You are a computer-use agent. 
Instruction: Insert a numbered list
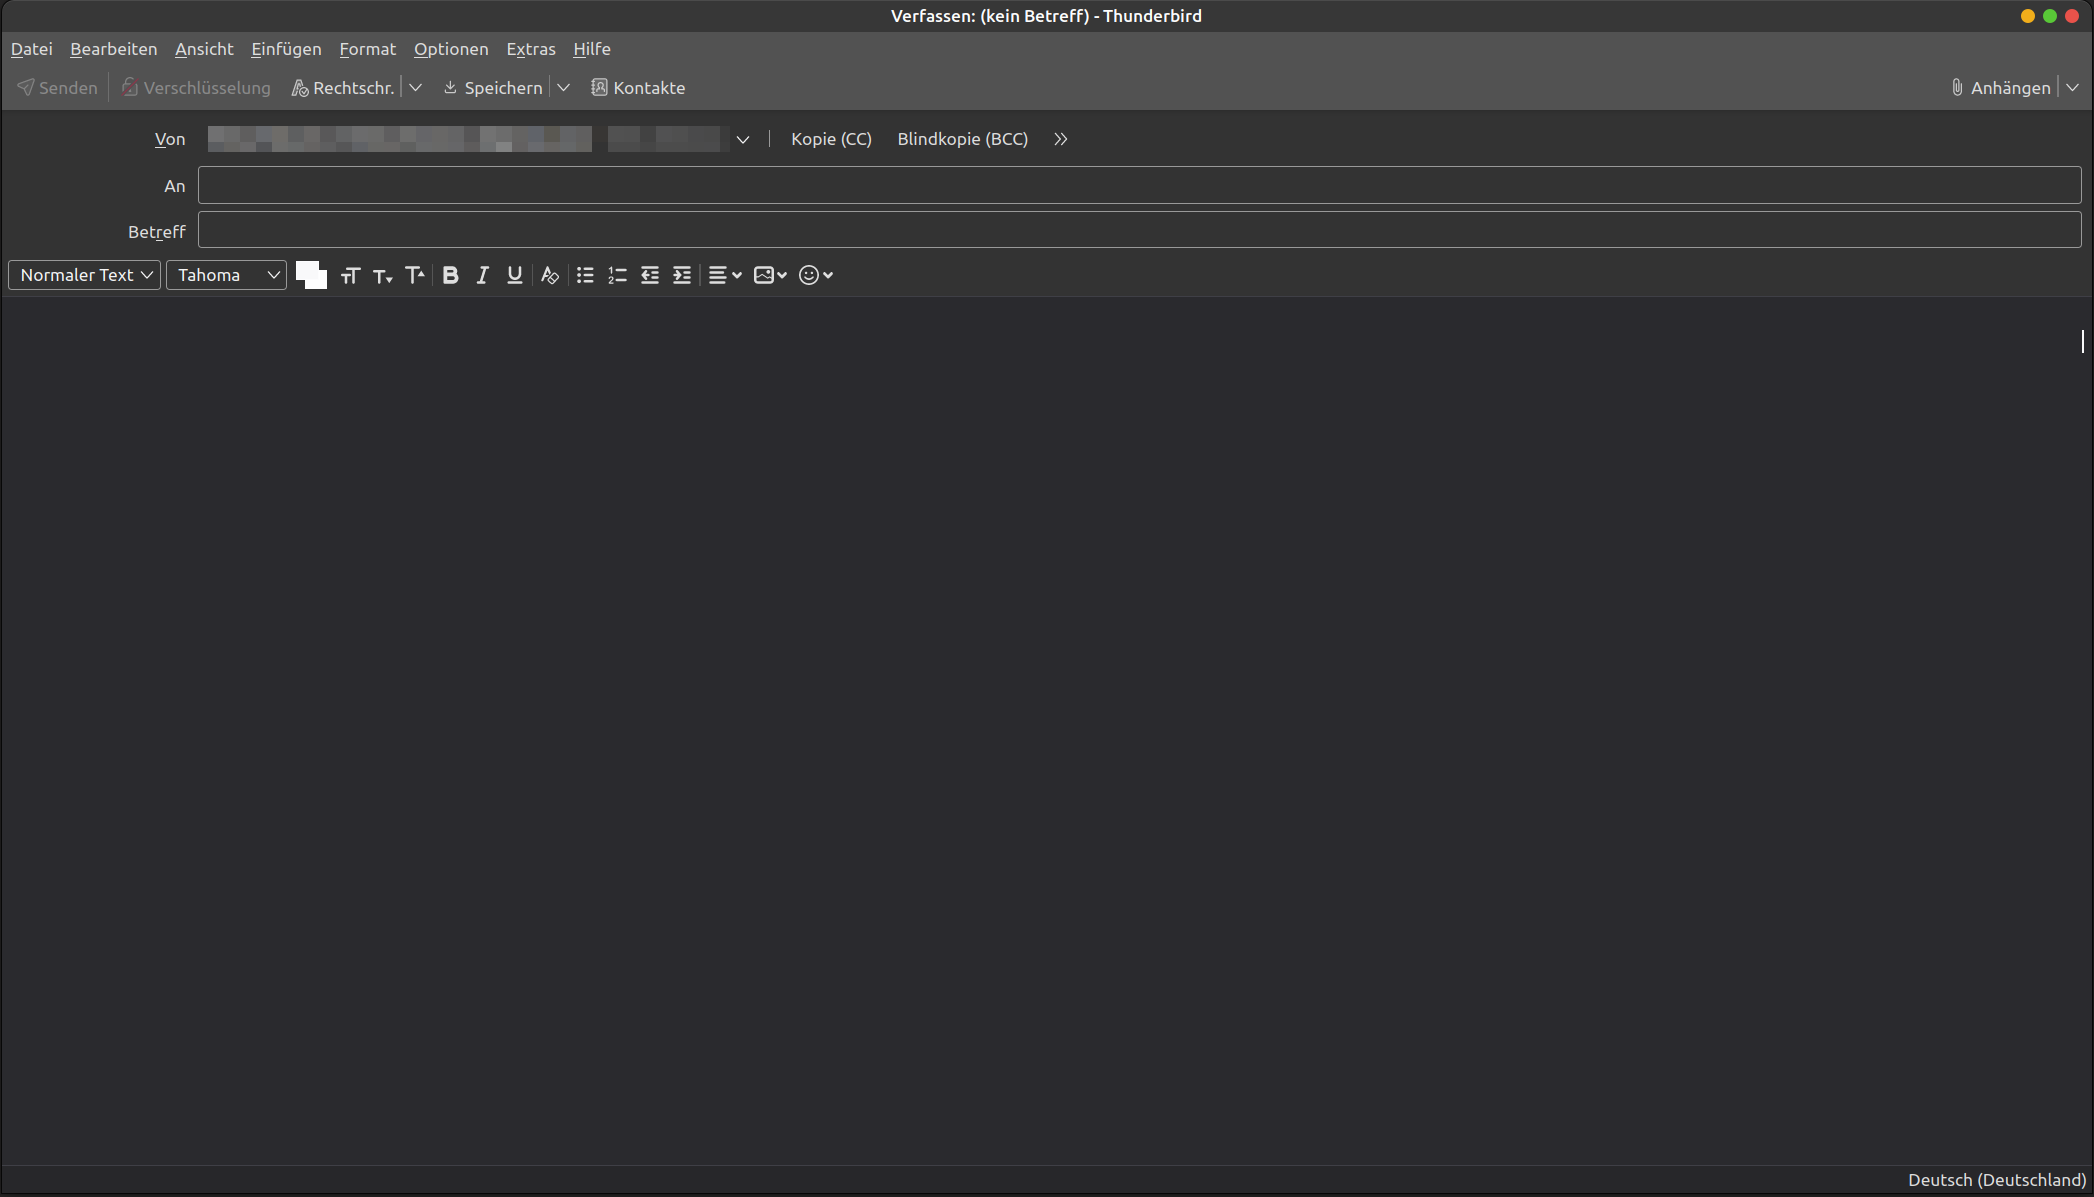(617, 275)
